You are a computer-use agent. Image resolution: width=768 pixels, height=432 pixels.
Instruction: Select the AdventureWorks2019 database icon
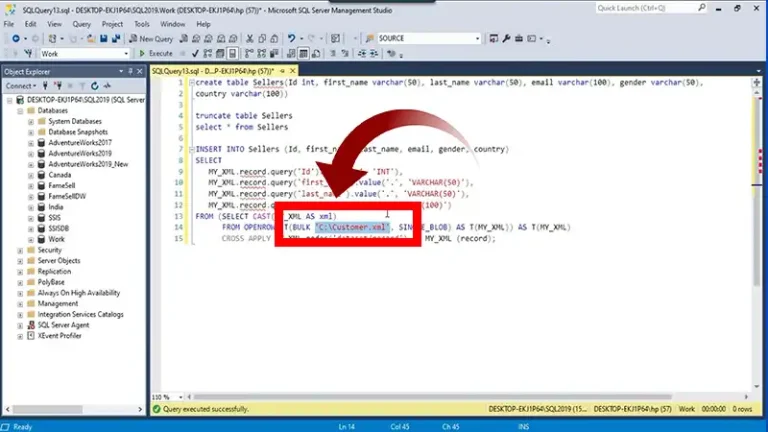point(42,153)
